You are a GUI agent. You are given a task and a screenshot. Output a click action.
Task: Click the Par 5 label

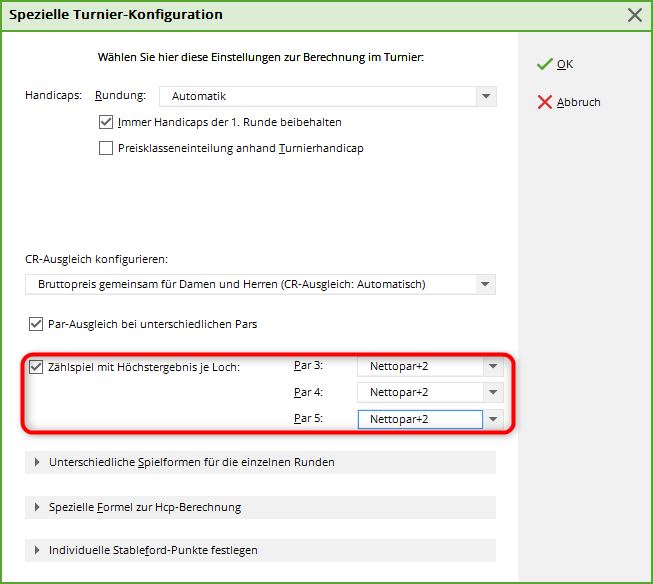309,418
